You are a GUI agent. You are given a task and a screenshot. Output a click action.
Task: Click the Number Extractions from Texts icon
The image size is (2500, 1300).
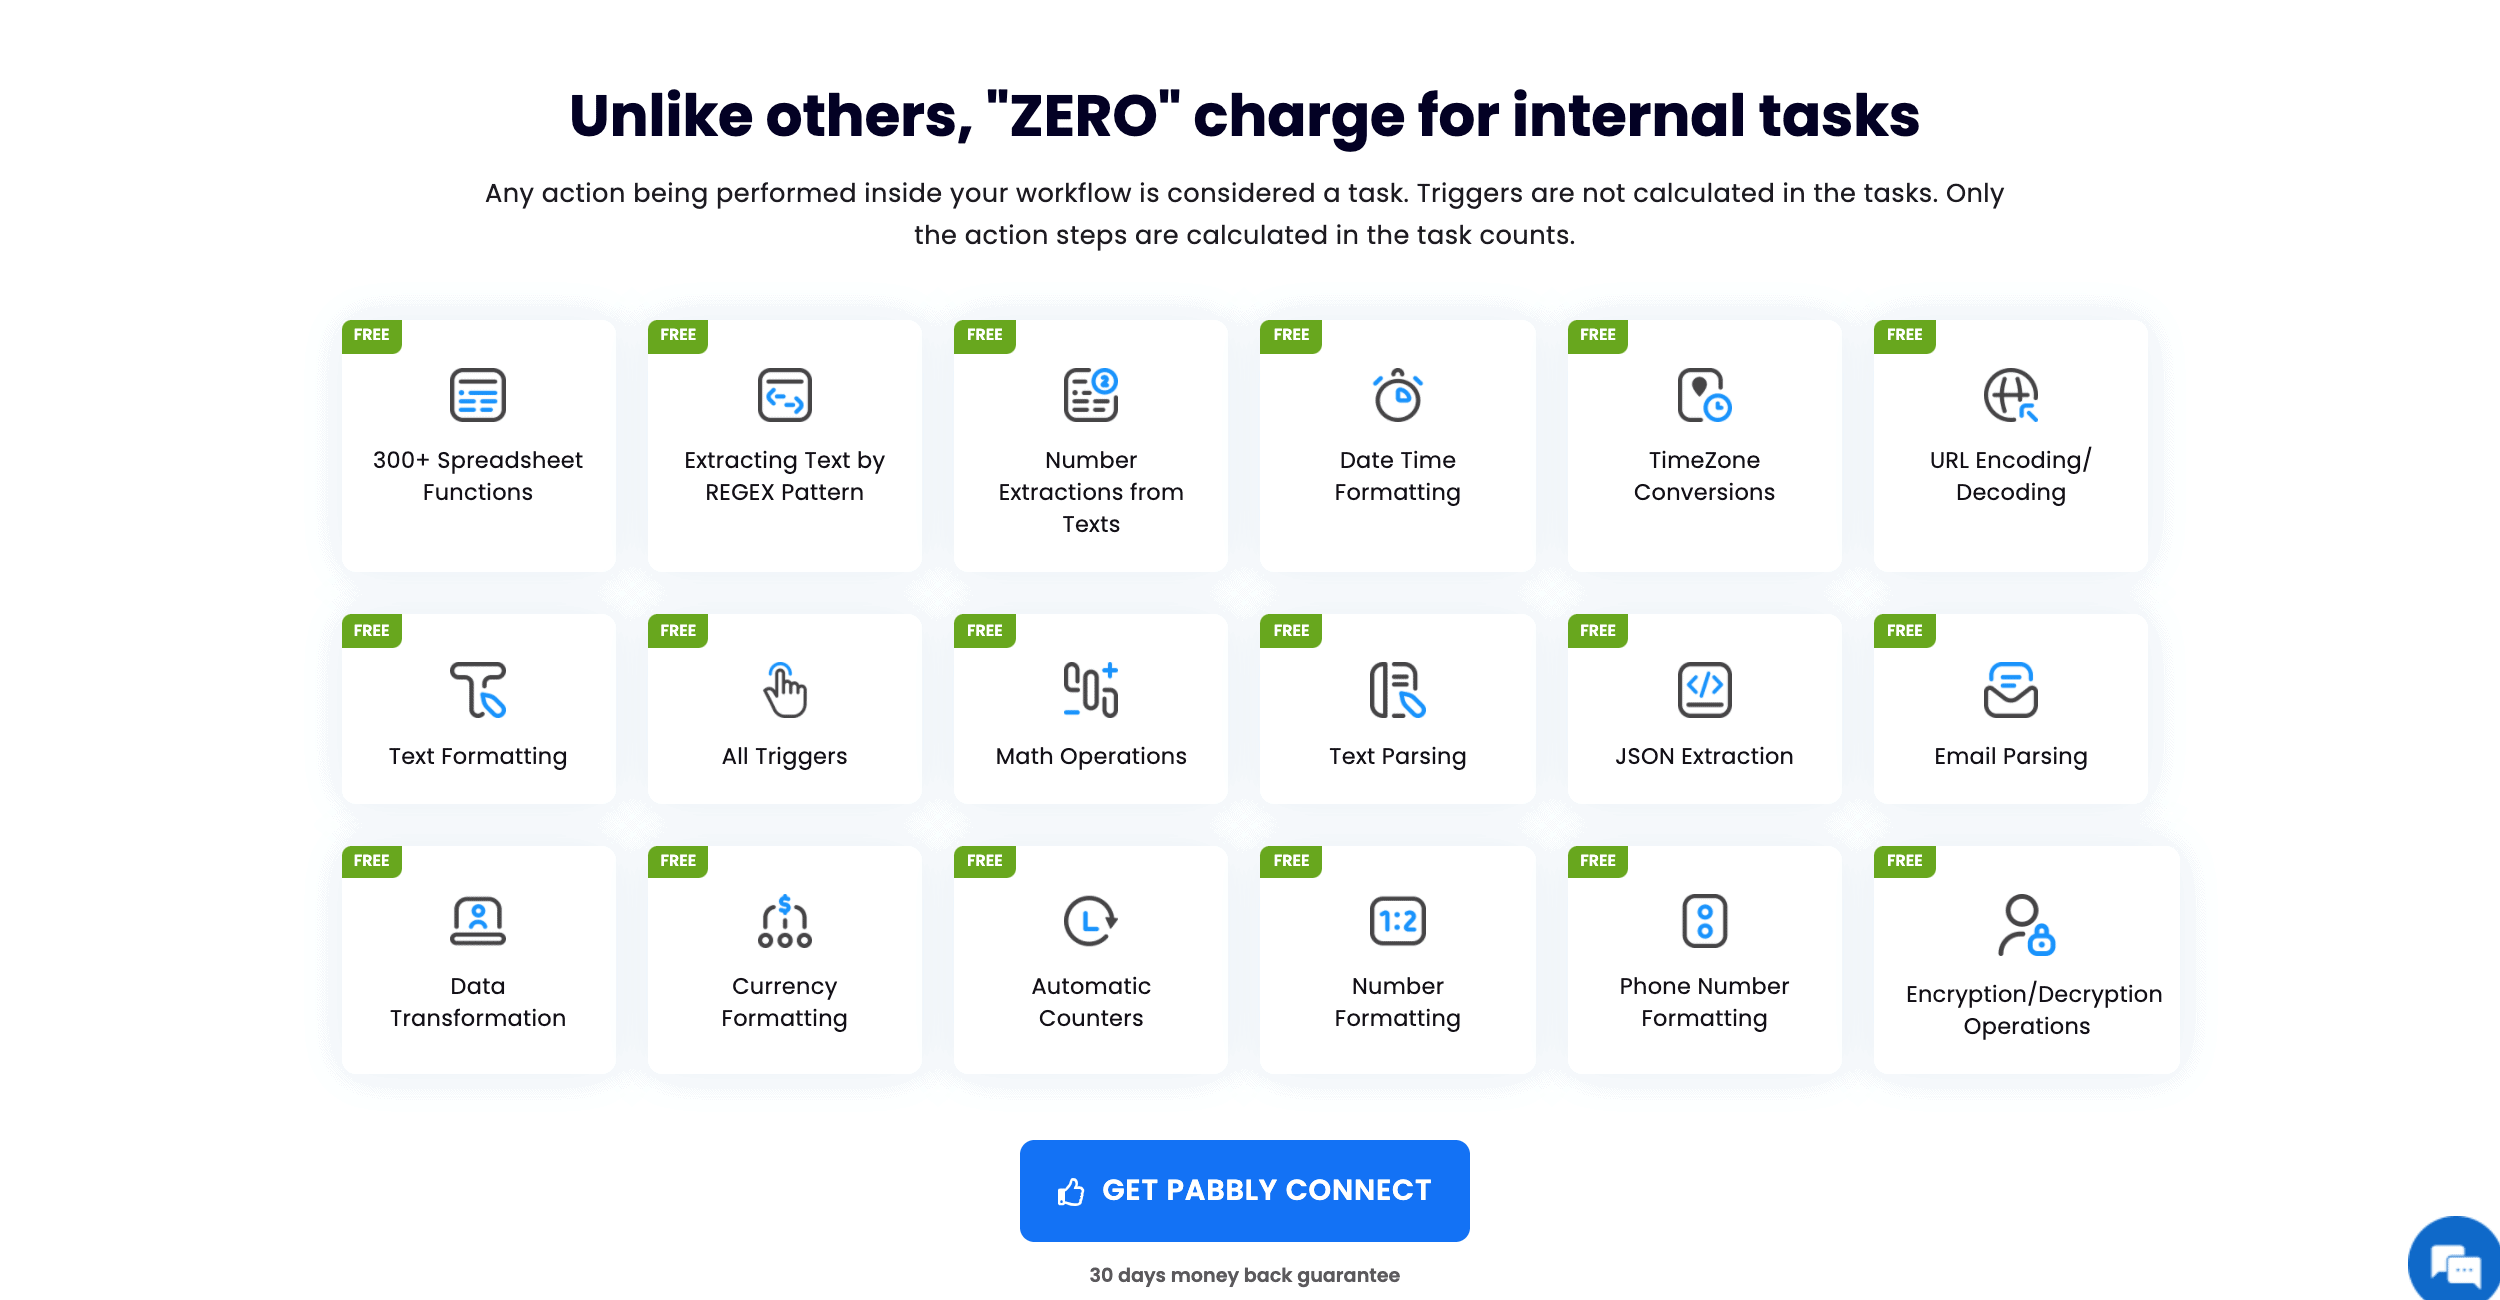(x=1090, y=395)
